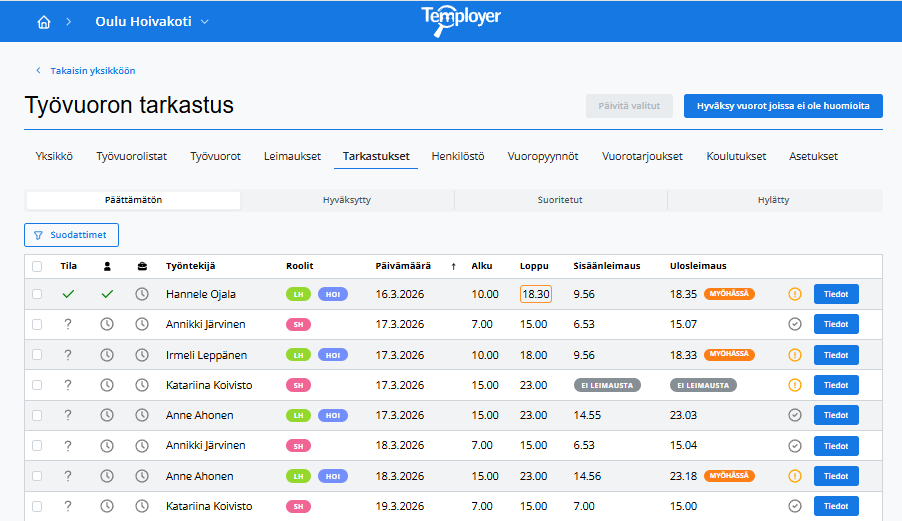Screen dimensions: 902x521
Task: Open the Asetukset tab
Action: coord(813,156)
